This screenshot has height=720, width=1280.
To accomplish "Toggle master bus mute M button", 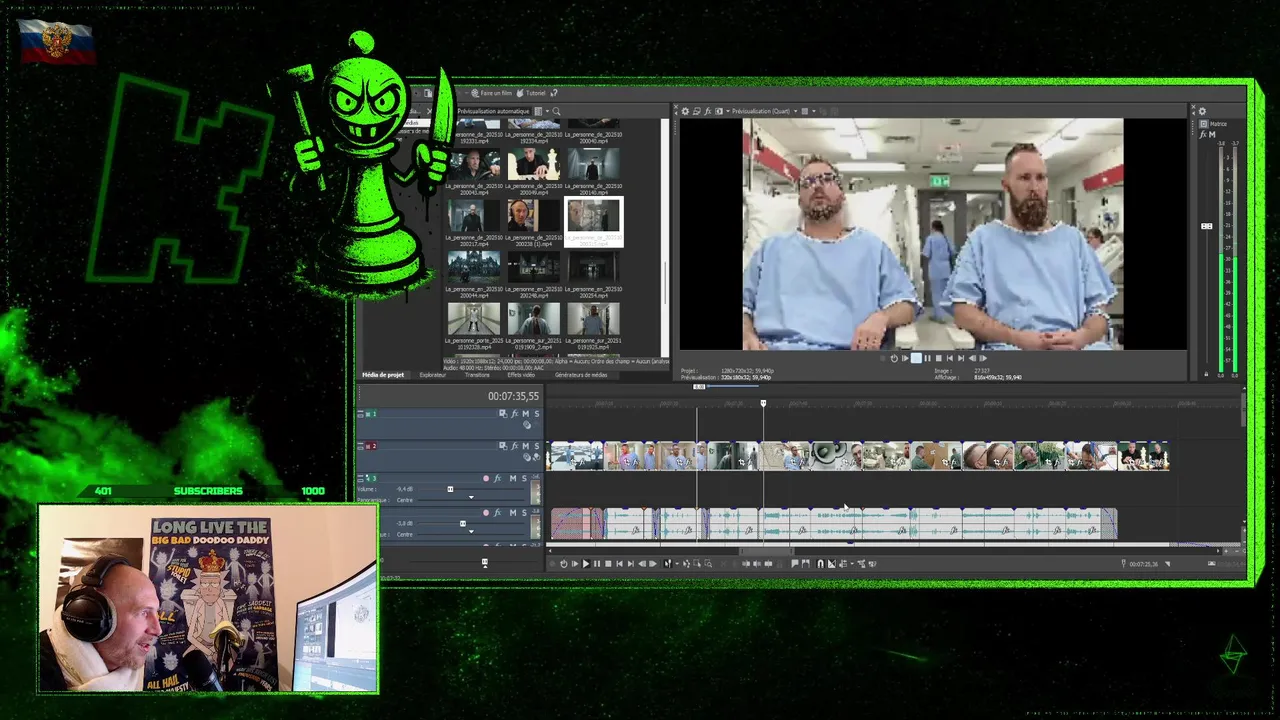I will coord(1212,134).
